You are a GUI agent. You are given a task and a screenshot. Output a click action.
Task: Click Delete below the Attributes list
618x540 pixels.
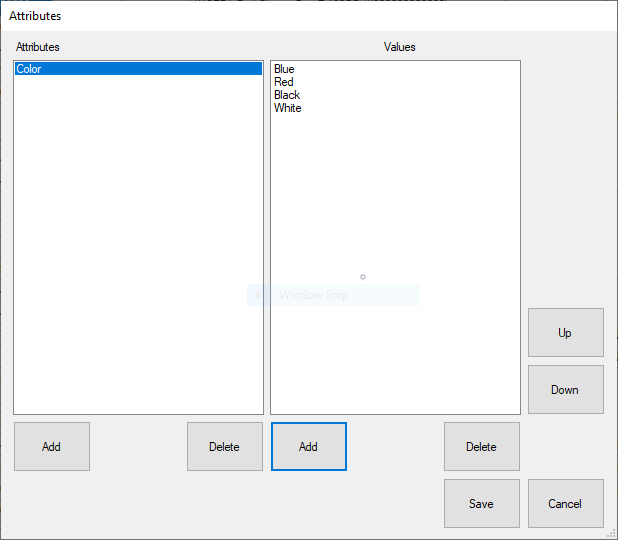pyautogui.click(x=224, y=446)
